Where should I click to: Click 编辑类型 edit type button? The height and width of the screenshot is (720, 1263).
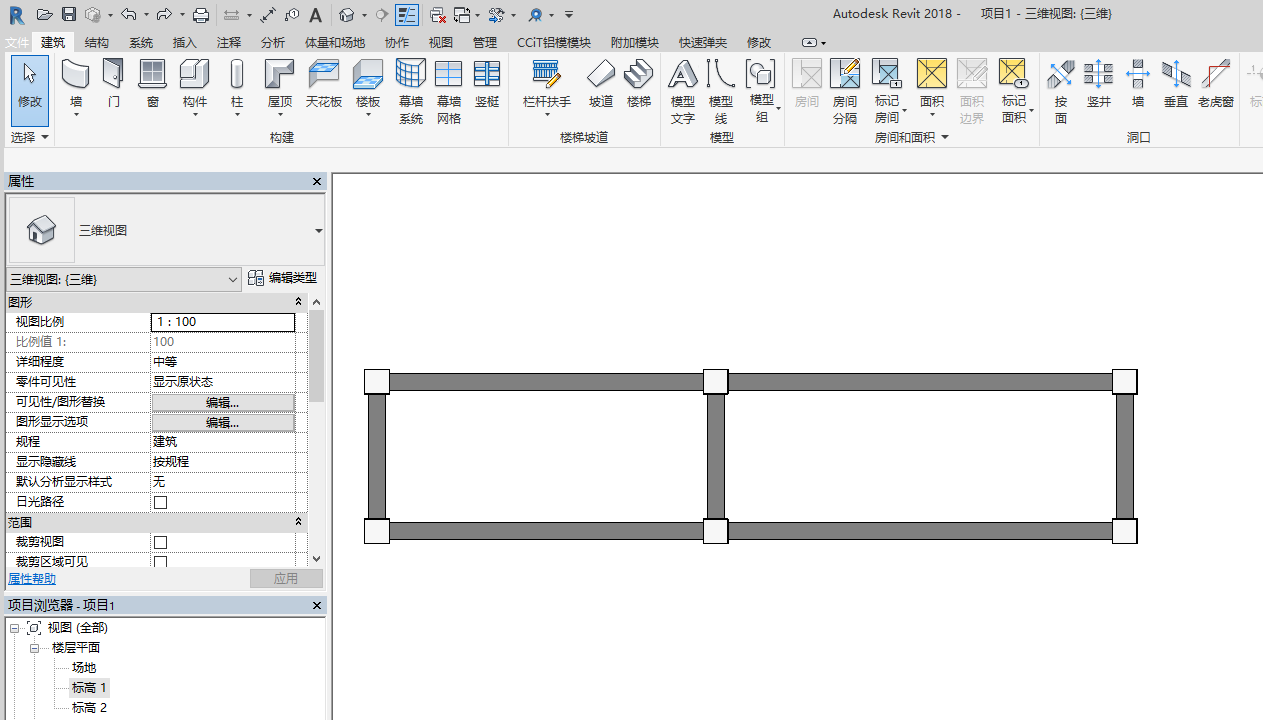coord(283,278)
